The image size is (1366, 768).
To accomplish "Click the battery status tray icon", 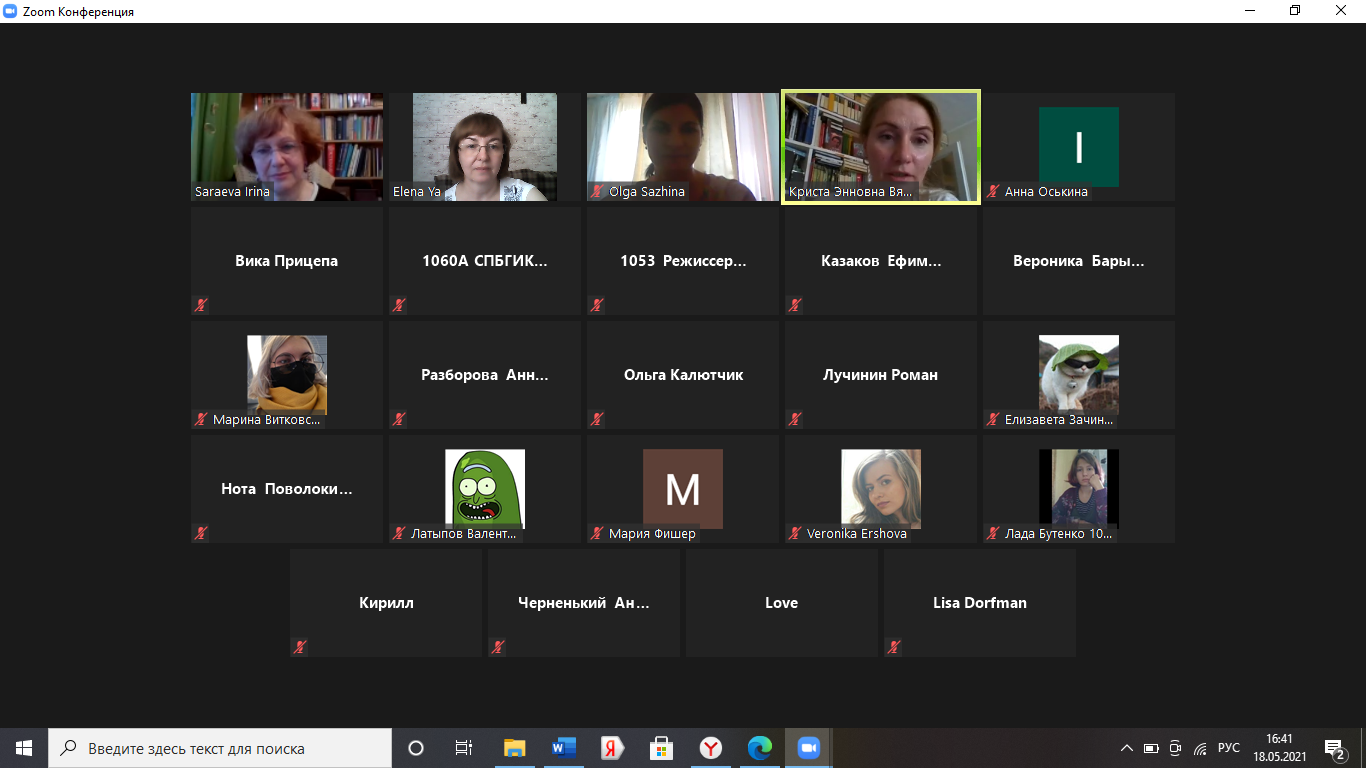I will (1151, 748).
